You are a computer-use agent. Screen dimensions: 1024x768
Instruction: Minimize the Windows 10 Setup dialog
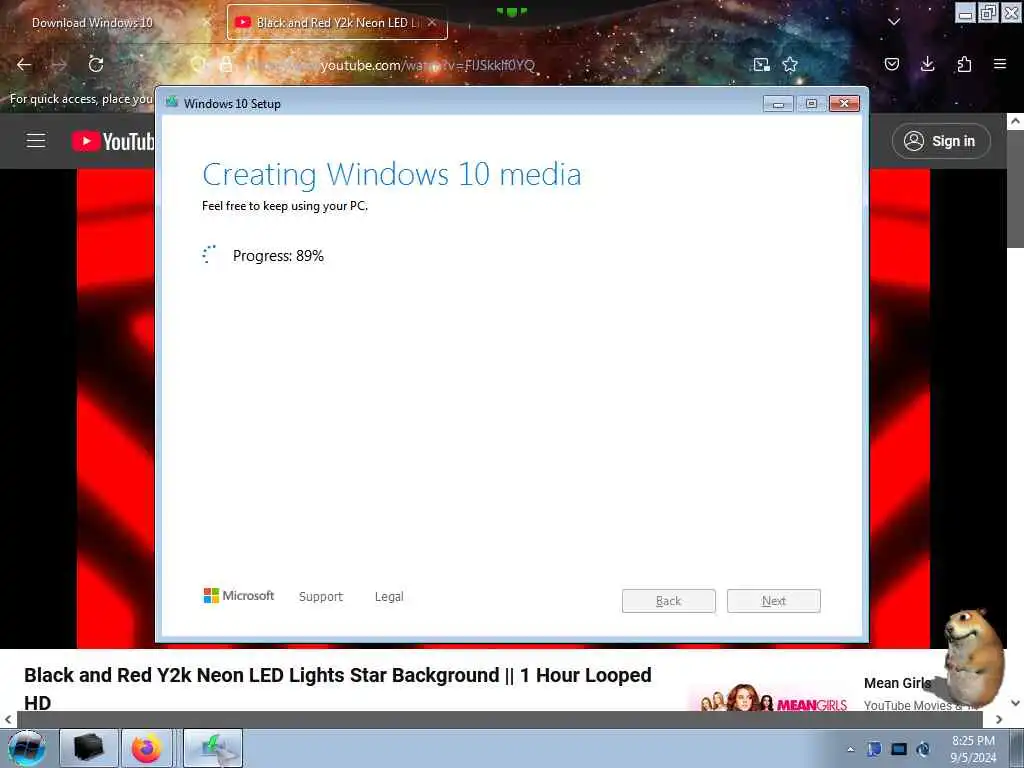[x=778, y=103]
